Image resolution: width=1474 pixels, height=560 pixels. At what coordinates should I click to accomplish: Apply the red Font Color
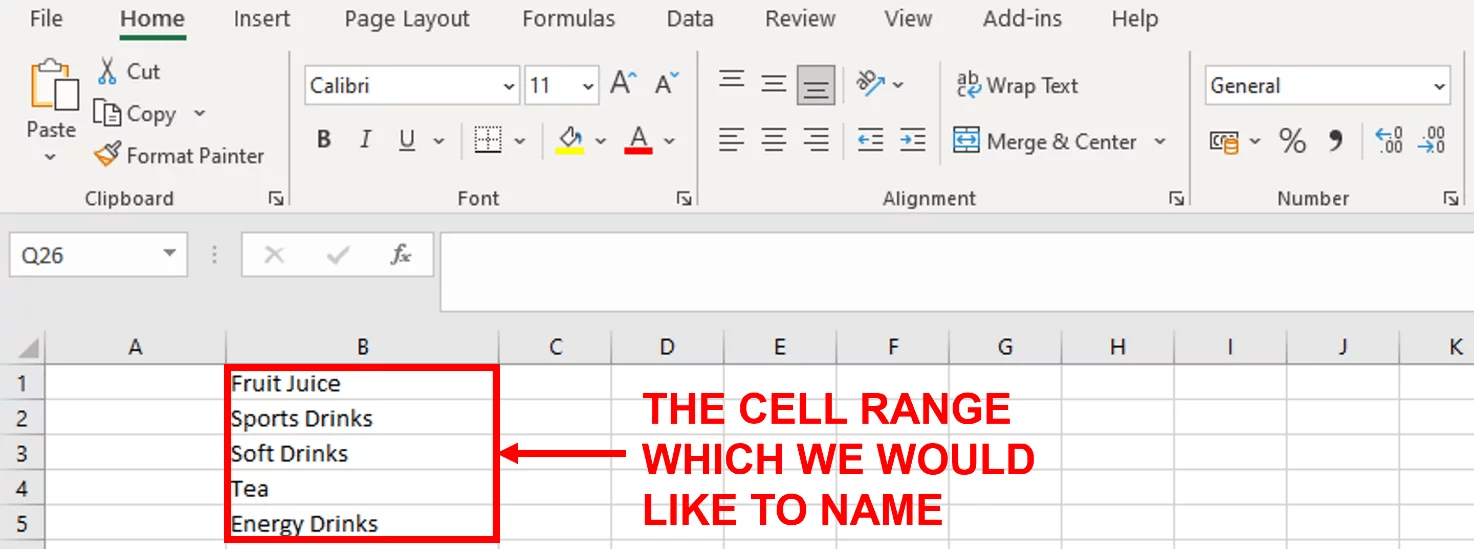coord(639,140)
